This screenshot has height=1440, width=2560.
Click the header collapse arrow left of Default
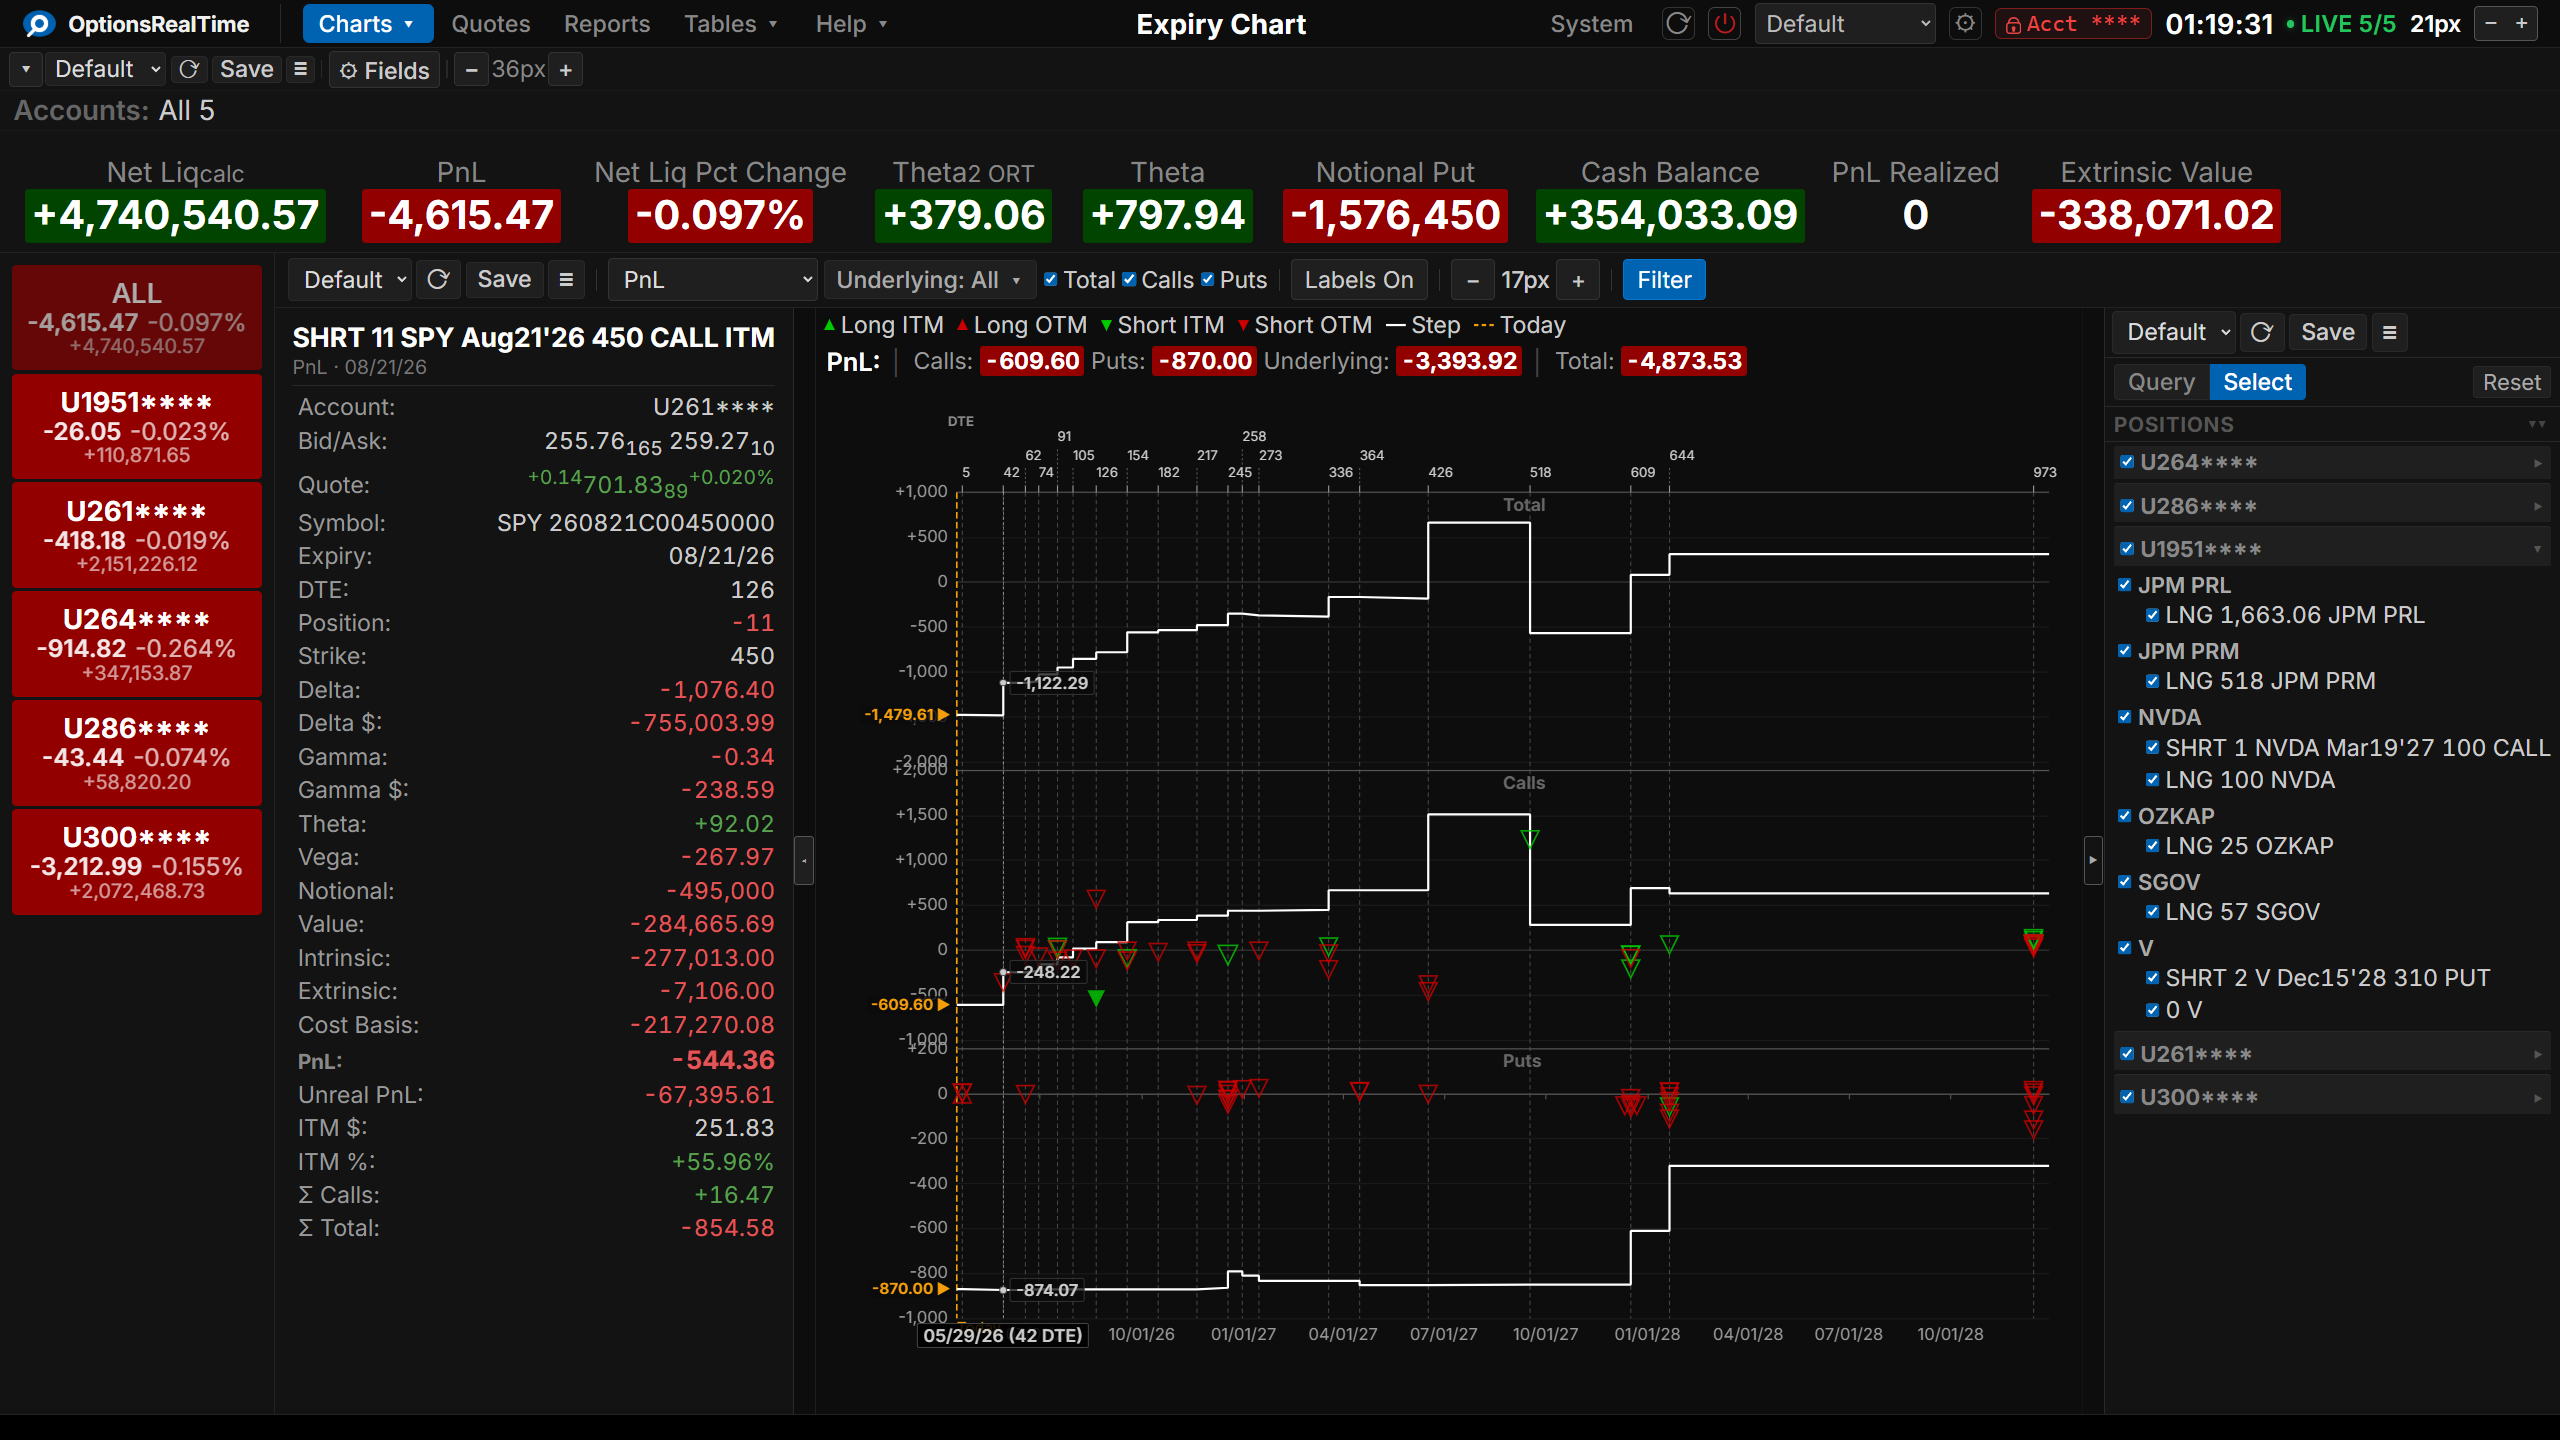tap(26, 70)
